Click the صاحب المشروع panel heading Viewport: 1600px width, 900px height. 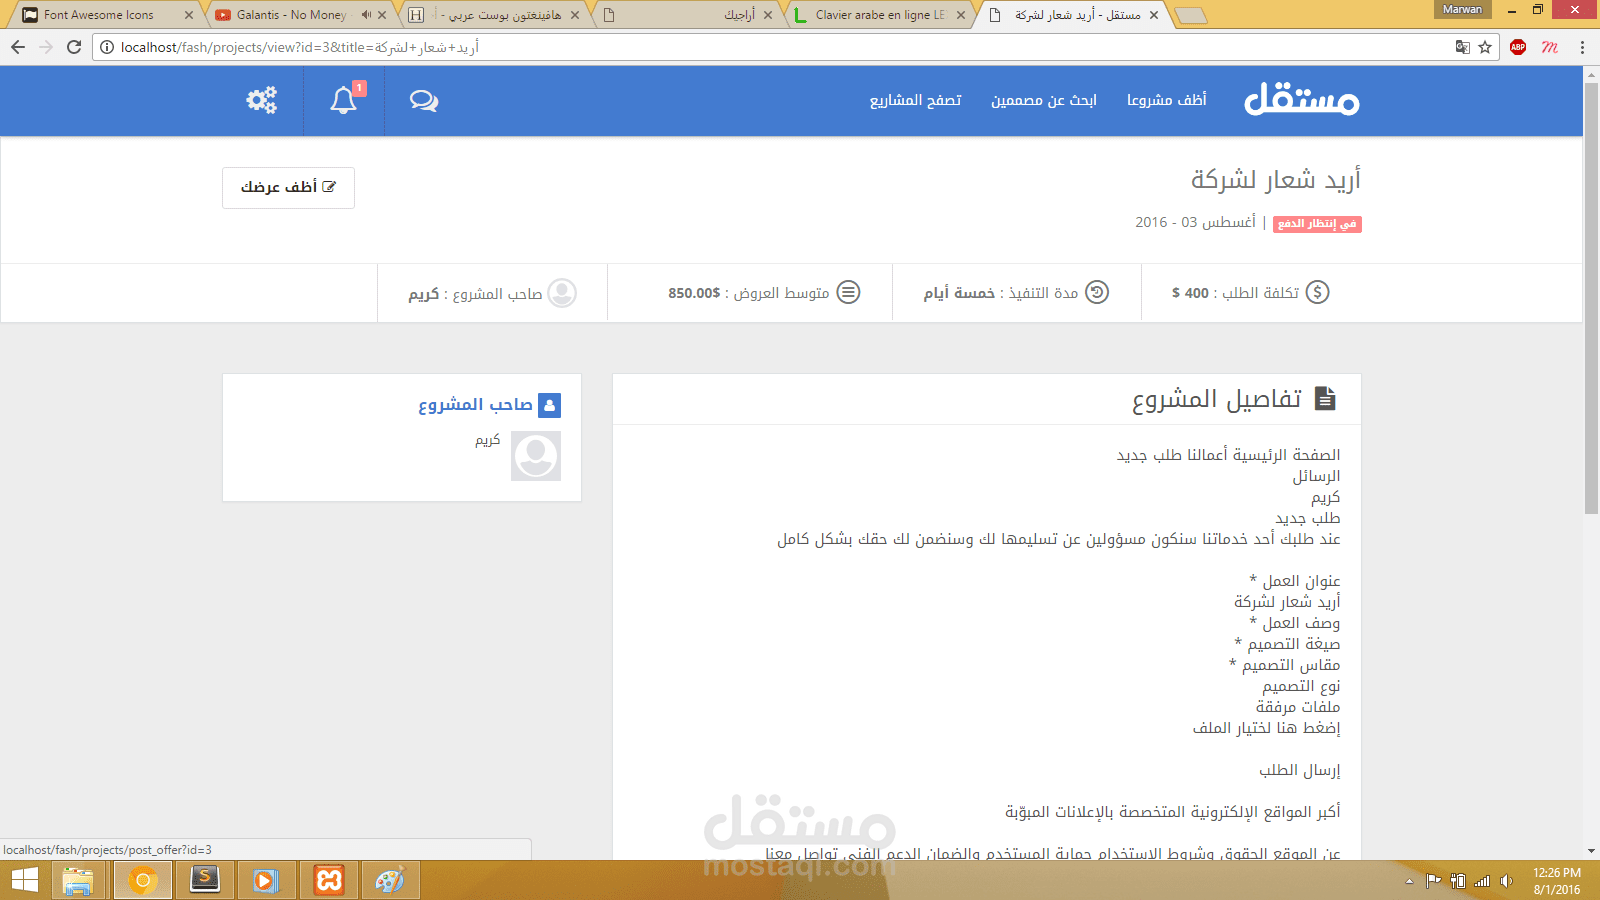475,404
